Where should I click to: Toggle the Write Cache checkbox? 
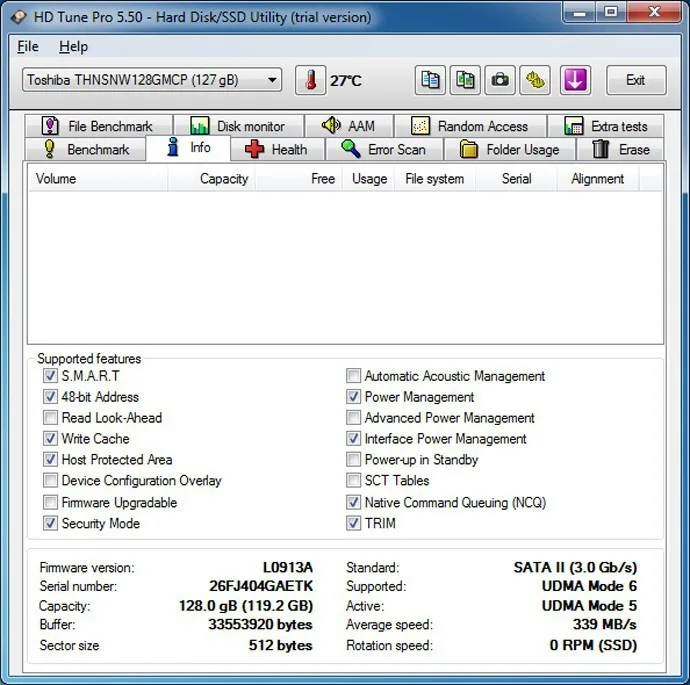[x=50, y=438]
